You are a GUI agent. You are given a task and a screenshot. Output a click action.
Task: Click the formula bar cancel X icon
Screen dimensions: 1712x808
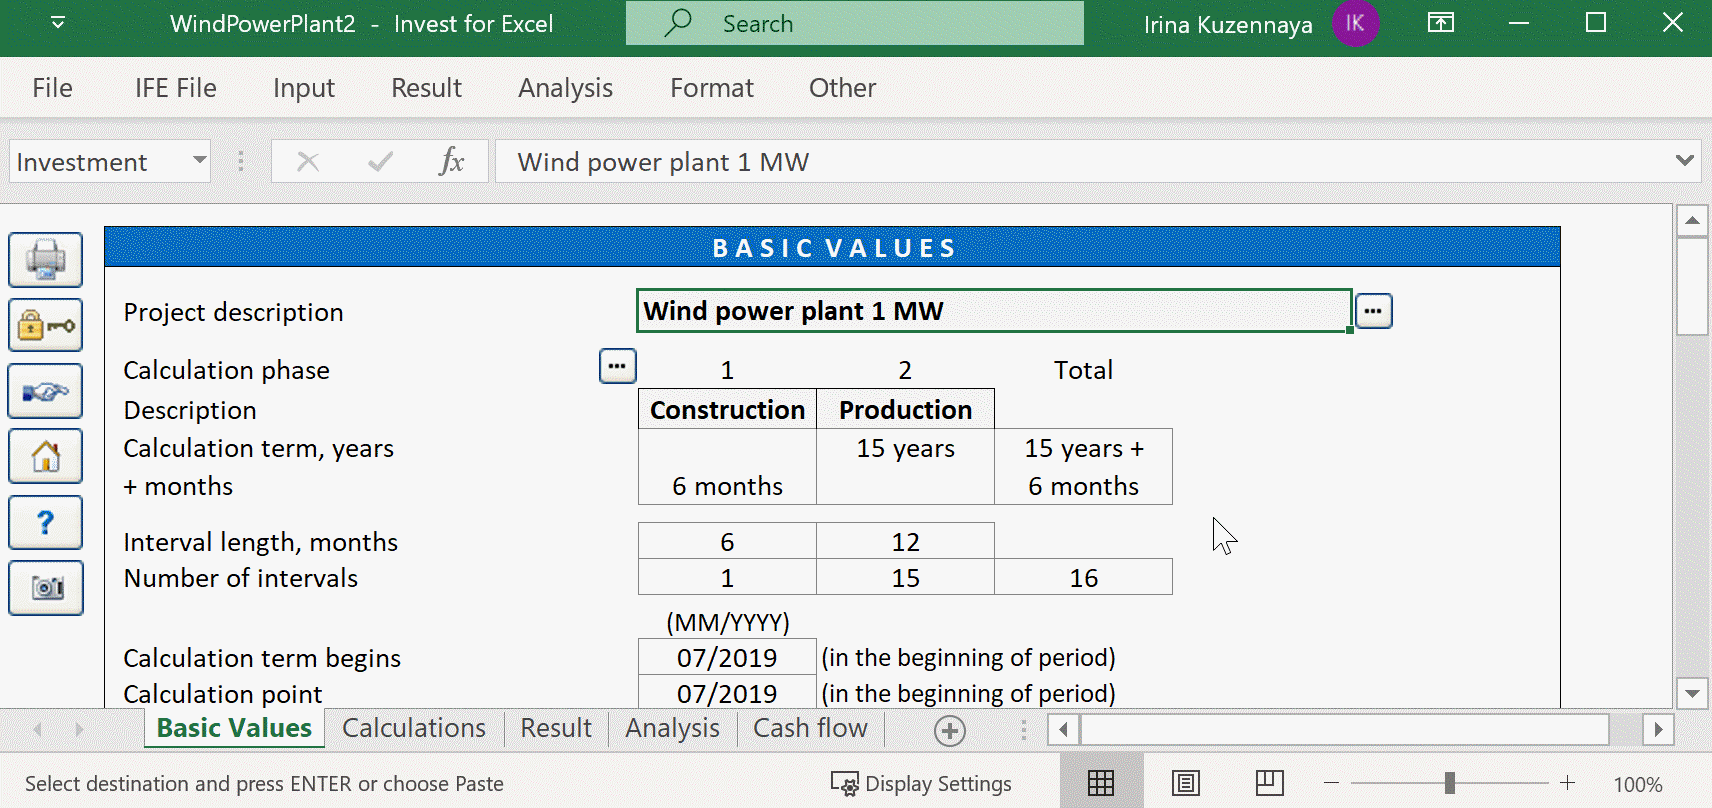pyautogui.click(x=308, y=161)
